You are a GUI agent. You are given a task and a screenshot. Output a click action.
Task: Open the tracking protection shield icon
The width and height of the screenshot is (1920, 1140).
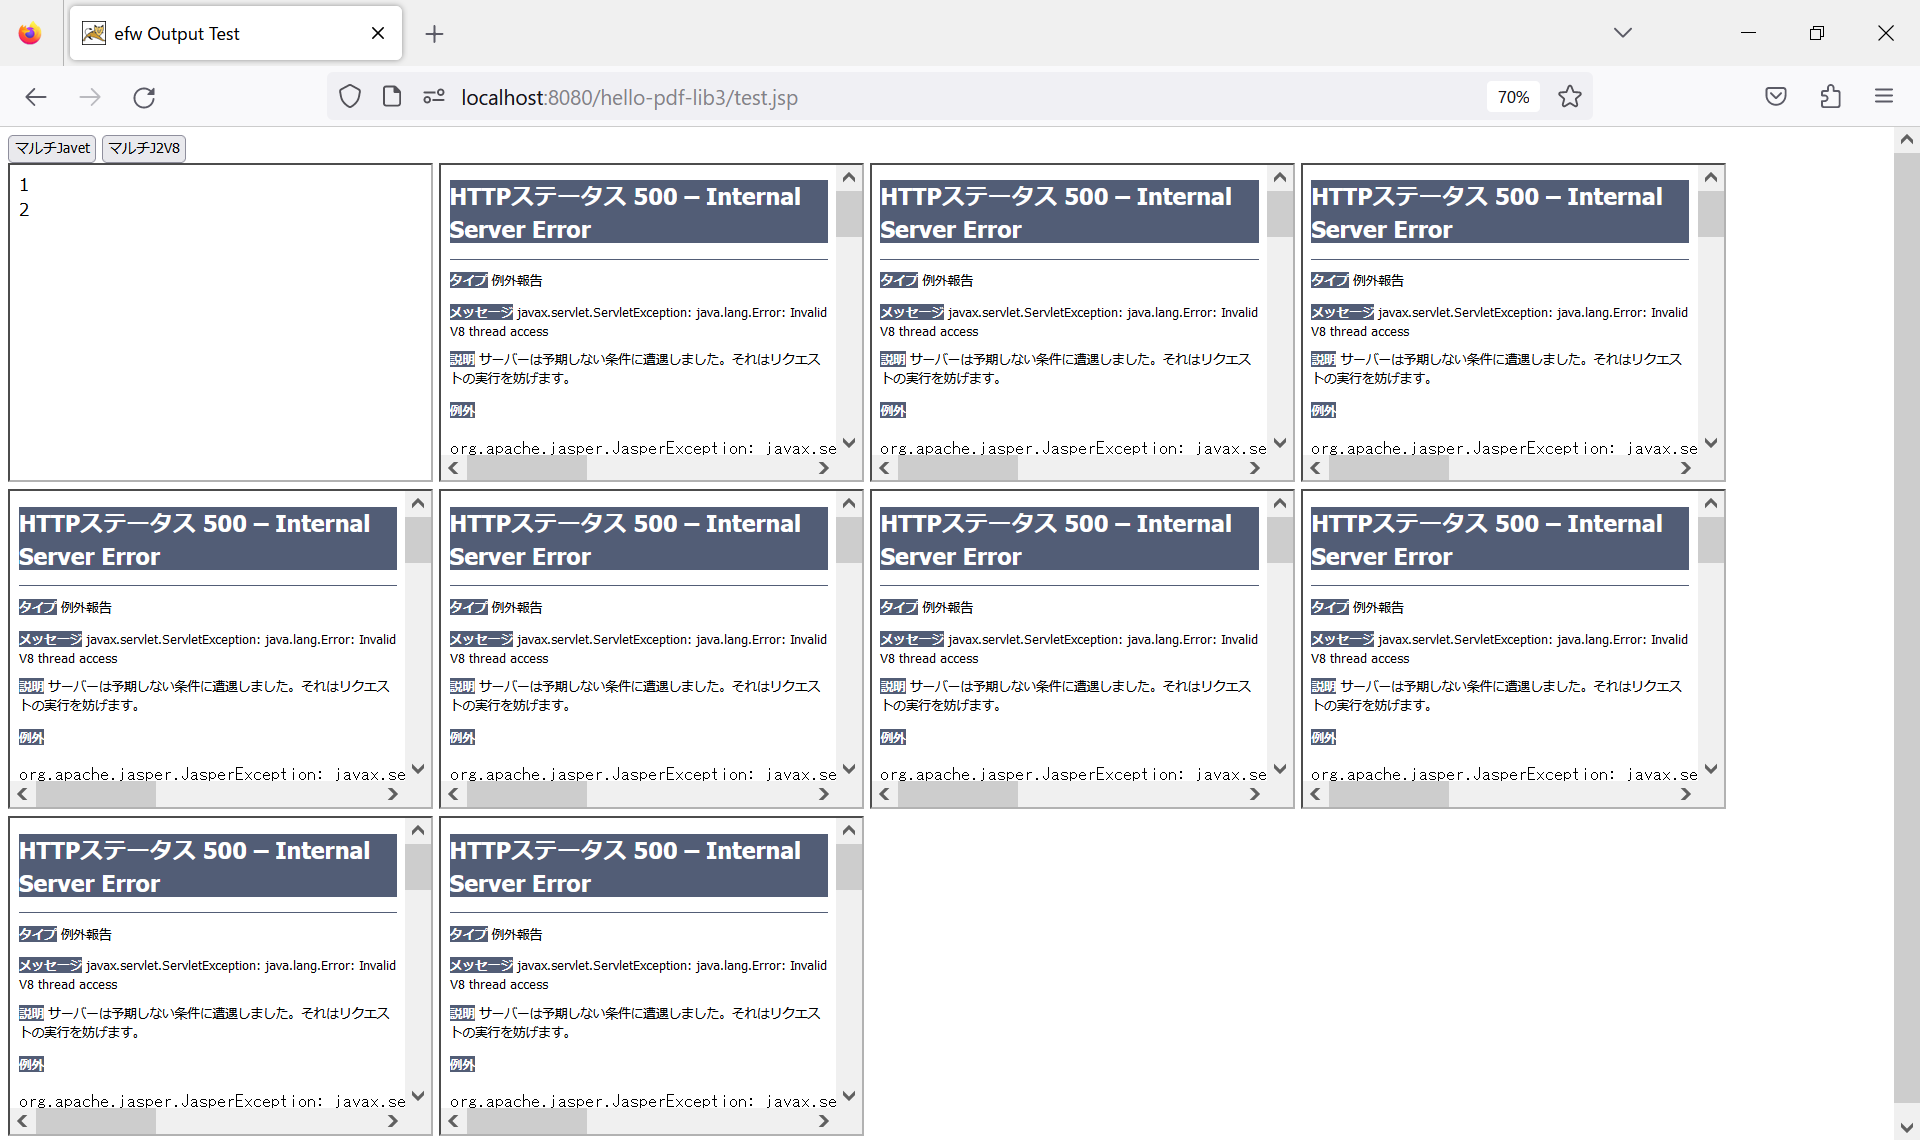349,97
